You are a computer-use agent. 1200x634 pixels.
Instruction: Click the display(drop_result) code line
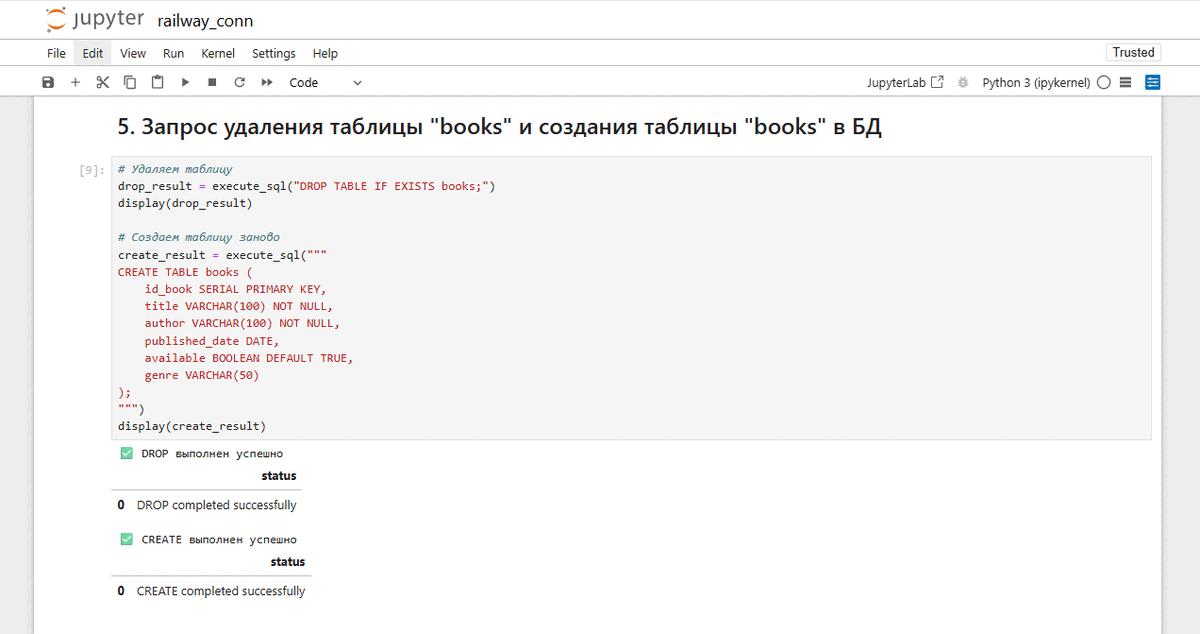tap(185, 203)
